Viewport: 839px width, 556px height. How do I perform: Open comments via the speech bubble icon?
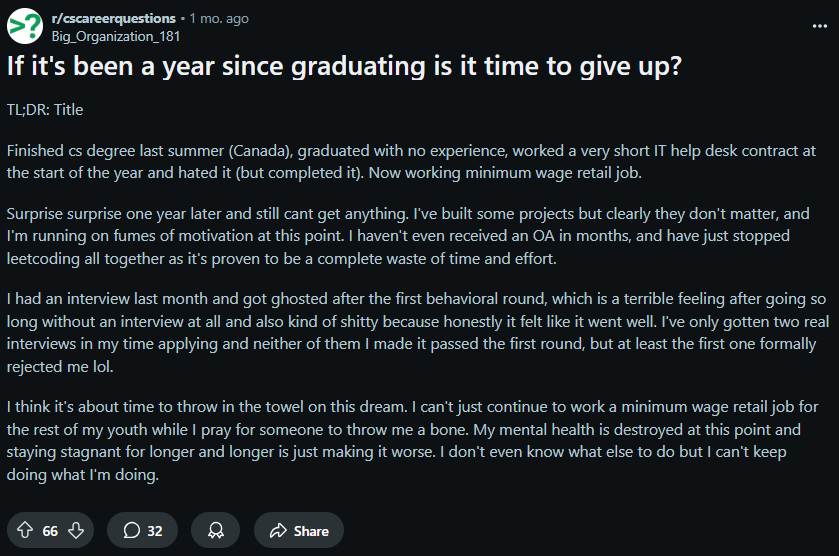tap(132, 530)
